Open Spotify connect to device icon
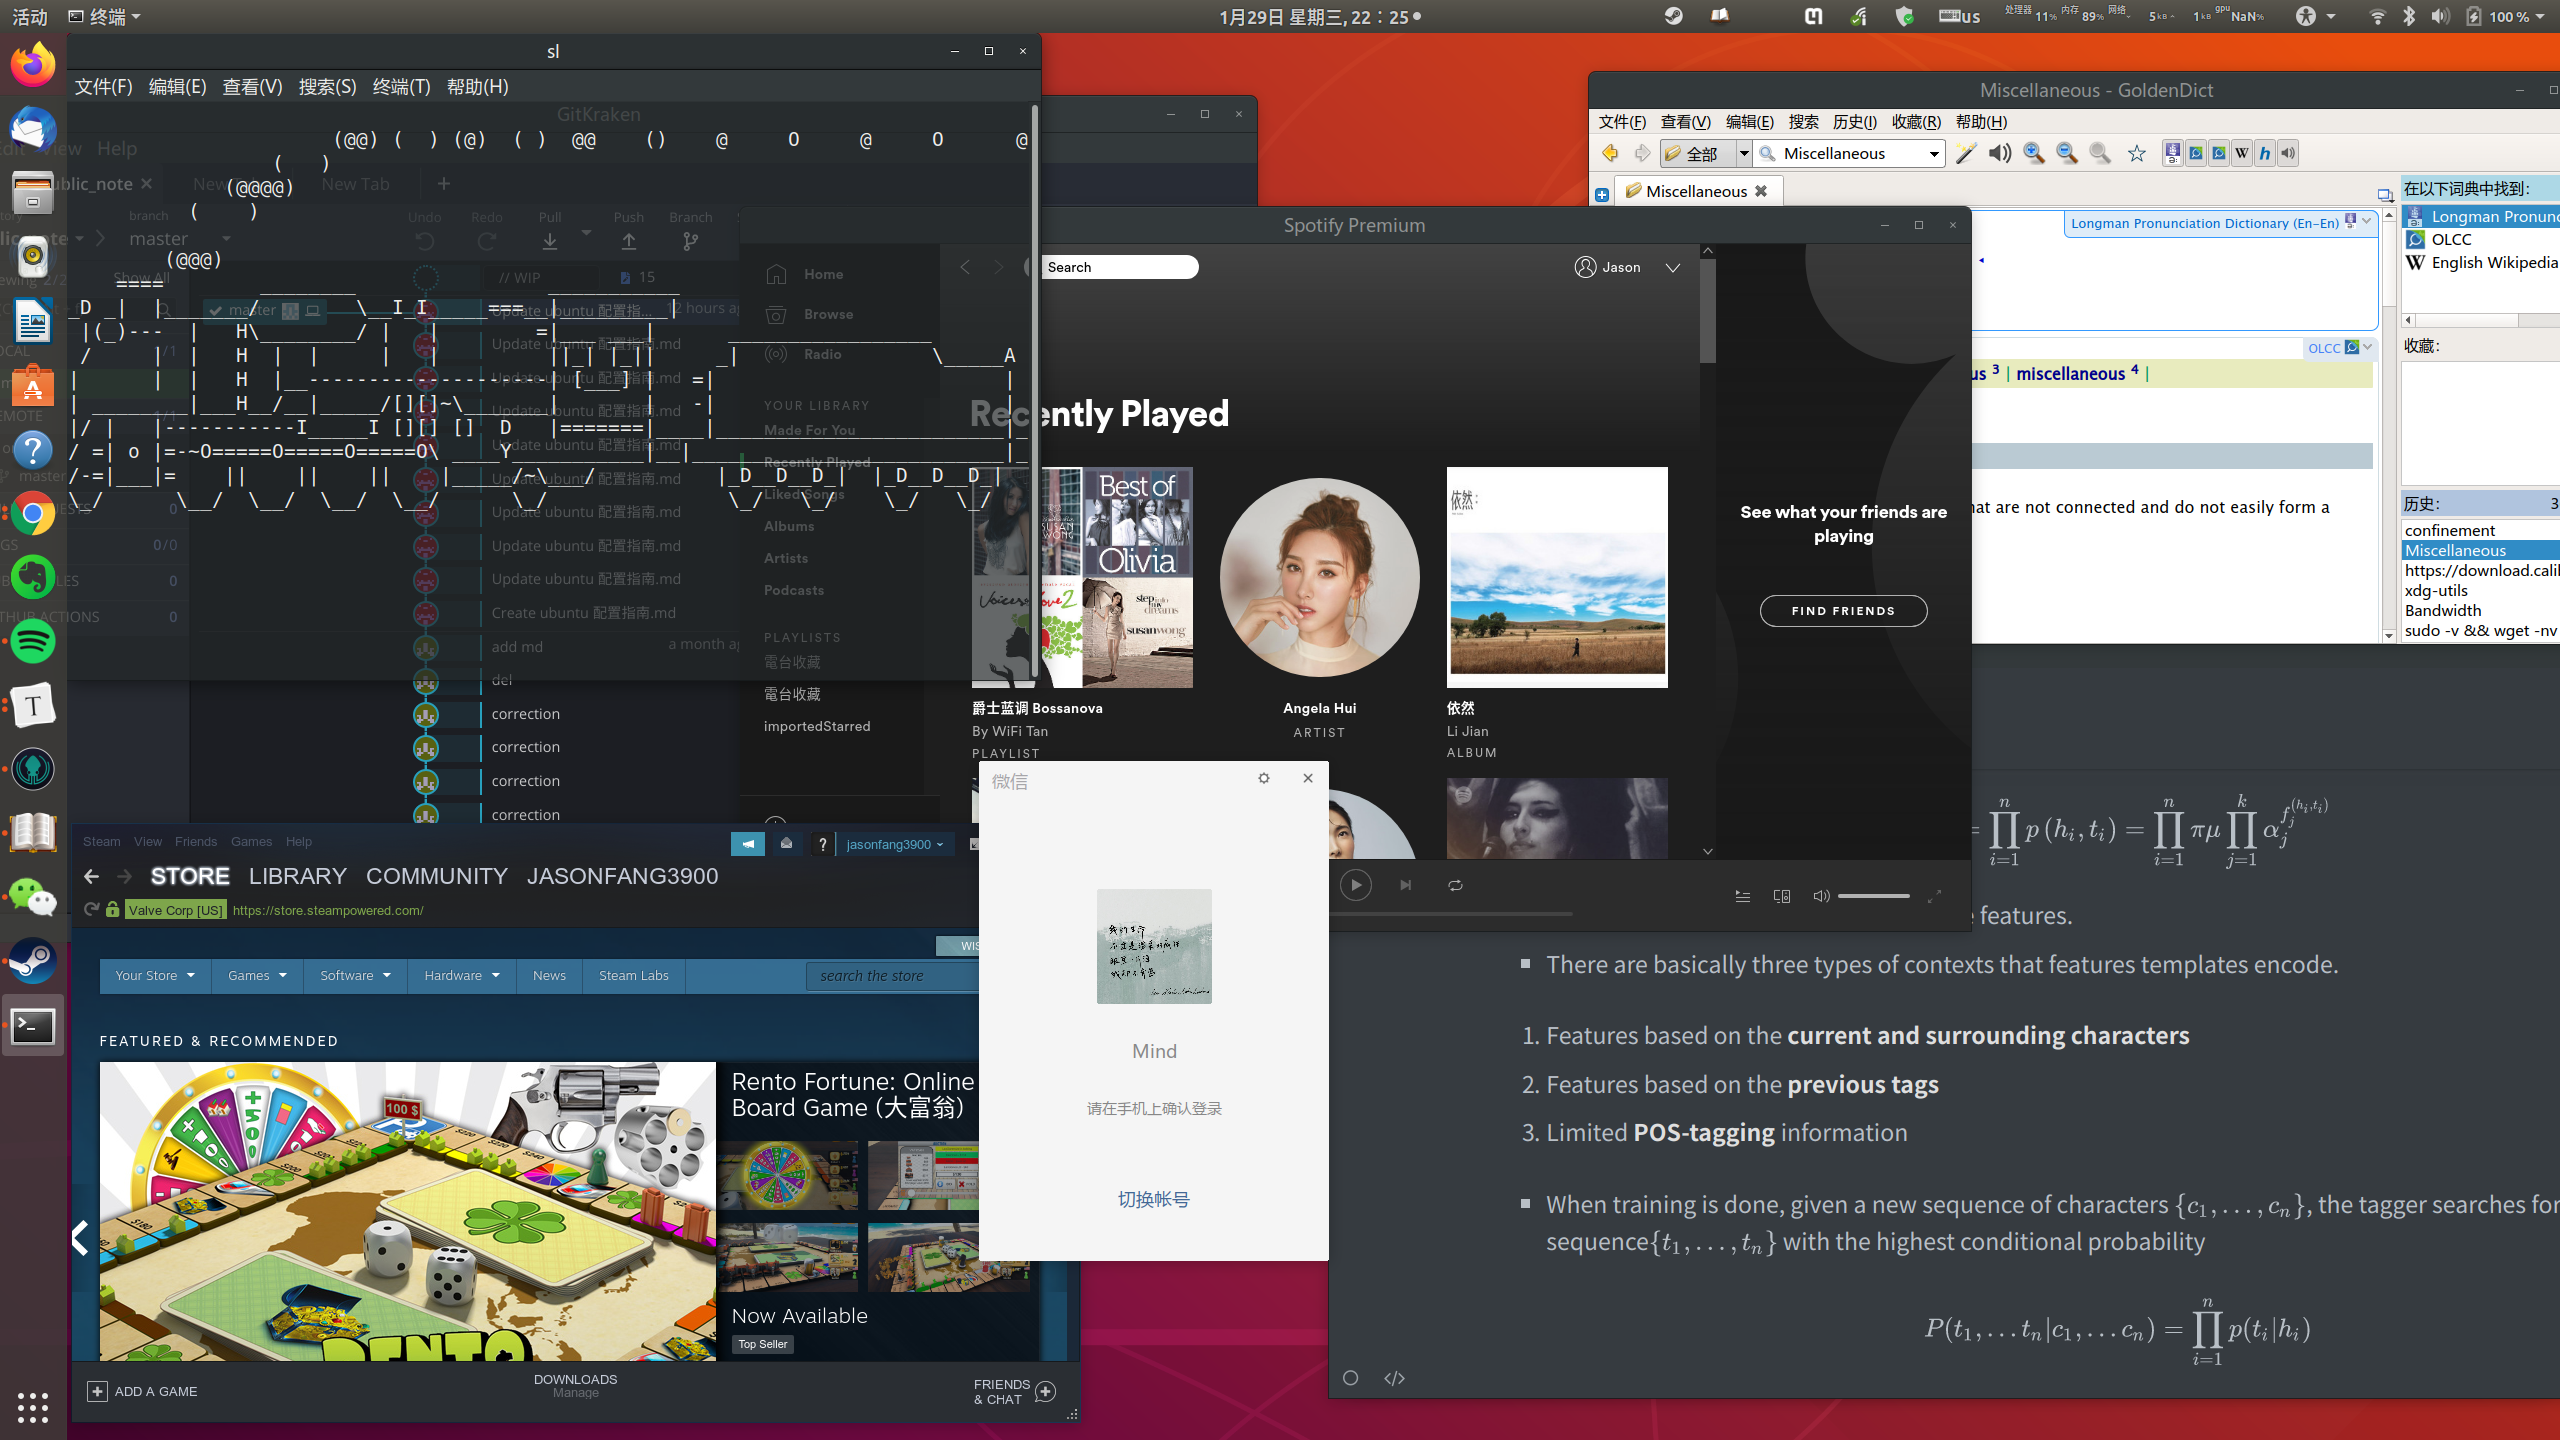 pos(1782,896)
